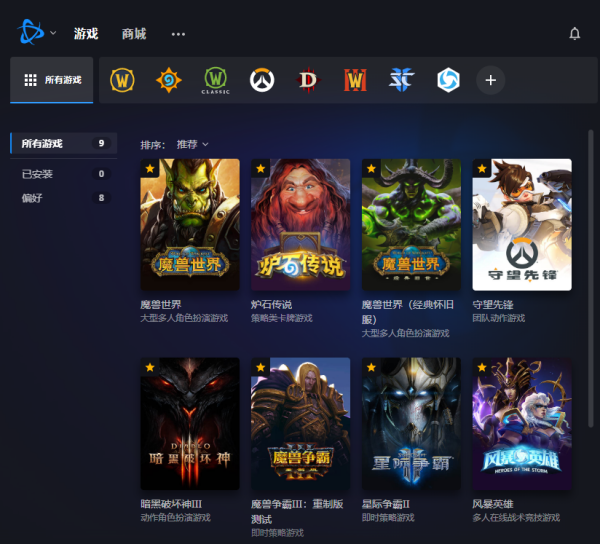The image size is (600, 544).
Task: Click the 风暴英雄 title link
Action: click(x=493, y=504)
